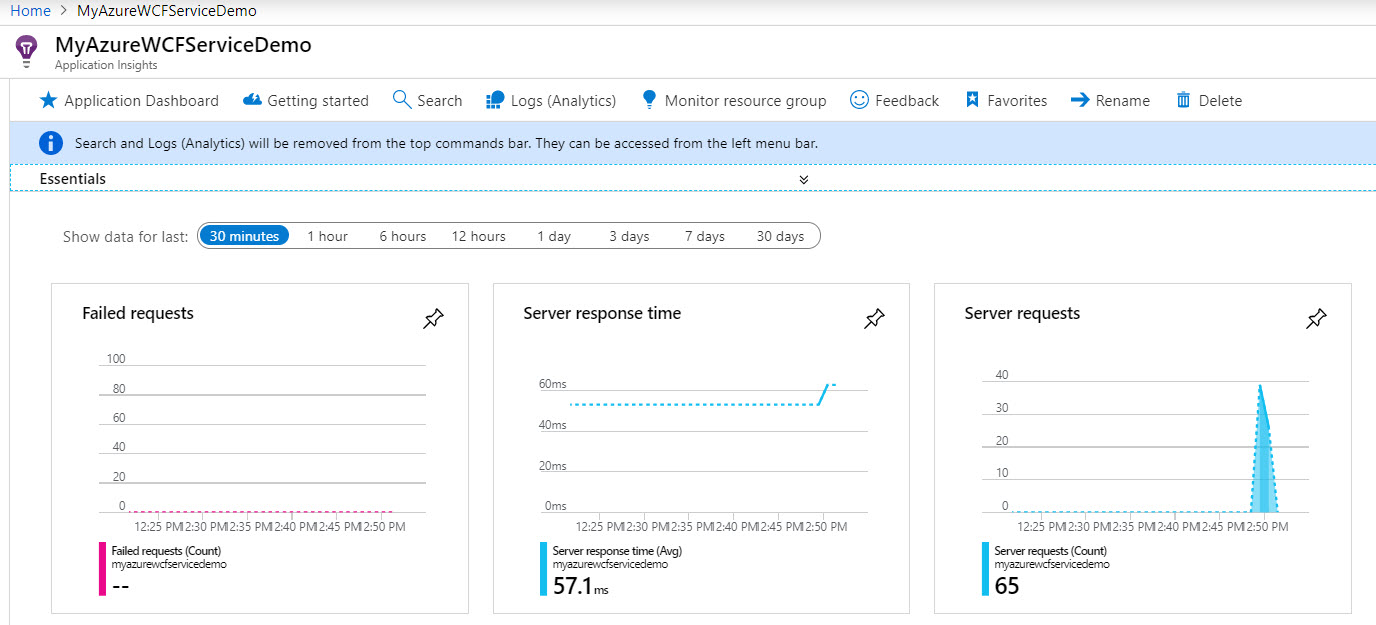1376x625 pixels.
Task: Expand the Essentials section chevron
Action: coord(804,179)
